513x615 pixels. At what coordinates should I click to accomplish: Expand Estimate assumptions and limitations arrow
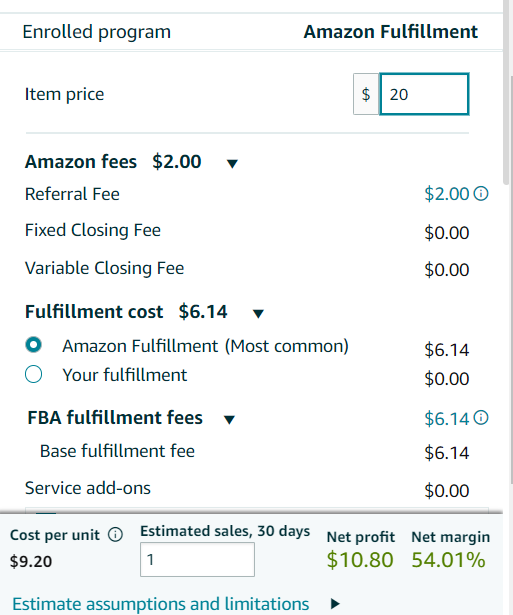[x=335, y=604]
